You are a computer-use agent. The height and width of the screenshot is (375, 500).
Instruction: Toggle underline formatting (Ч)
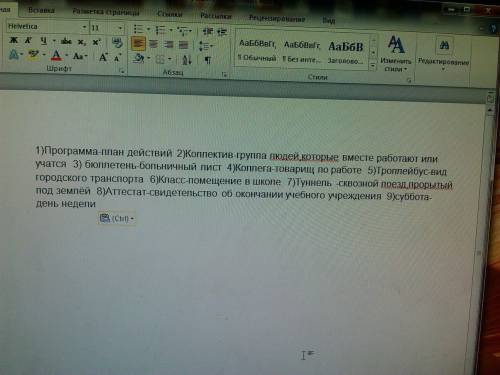tap(43, 41)
